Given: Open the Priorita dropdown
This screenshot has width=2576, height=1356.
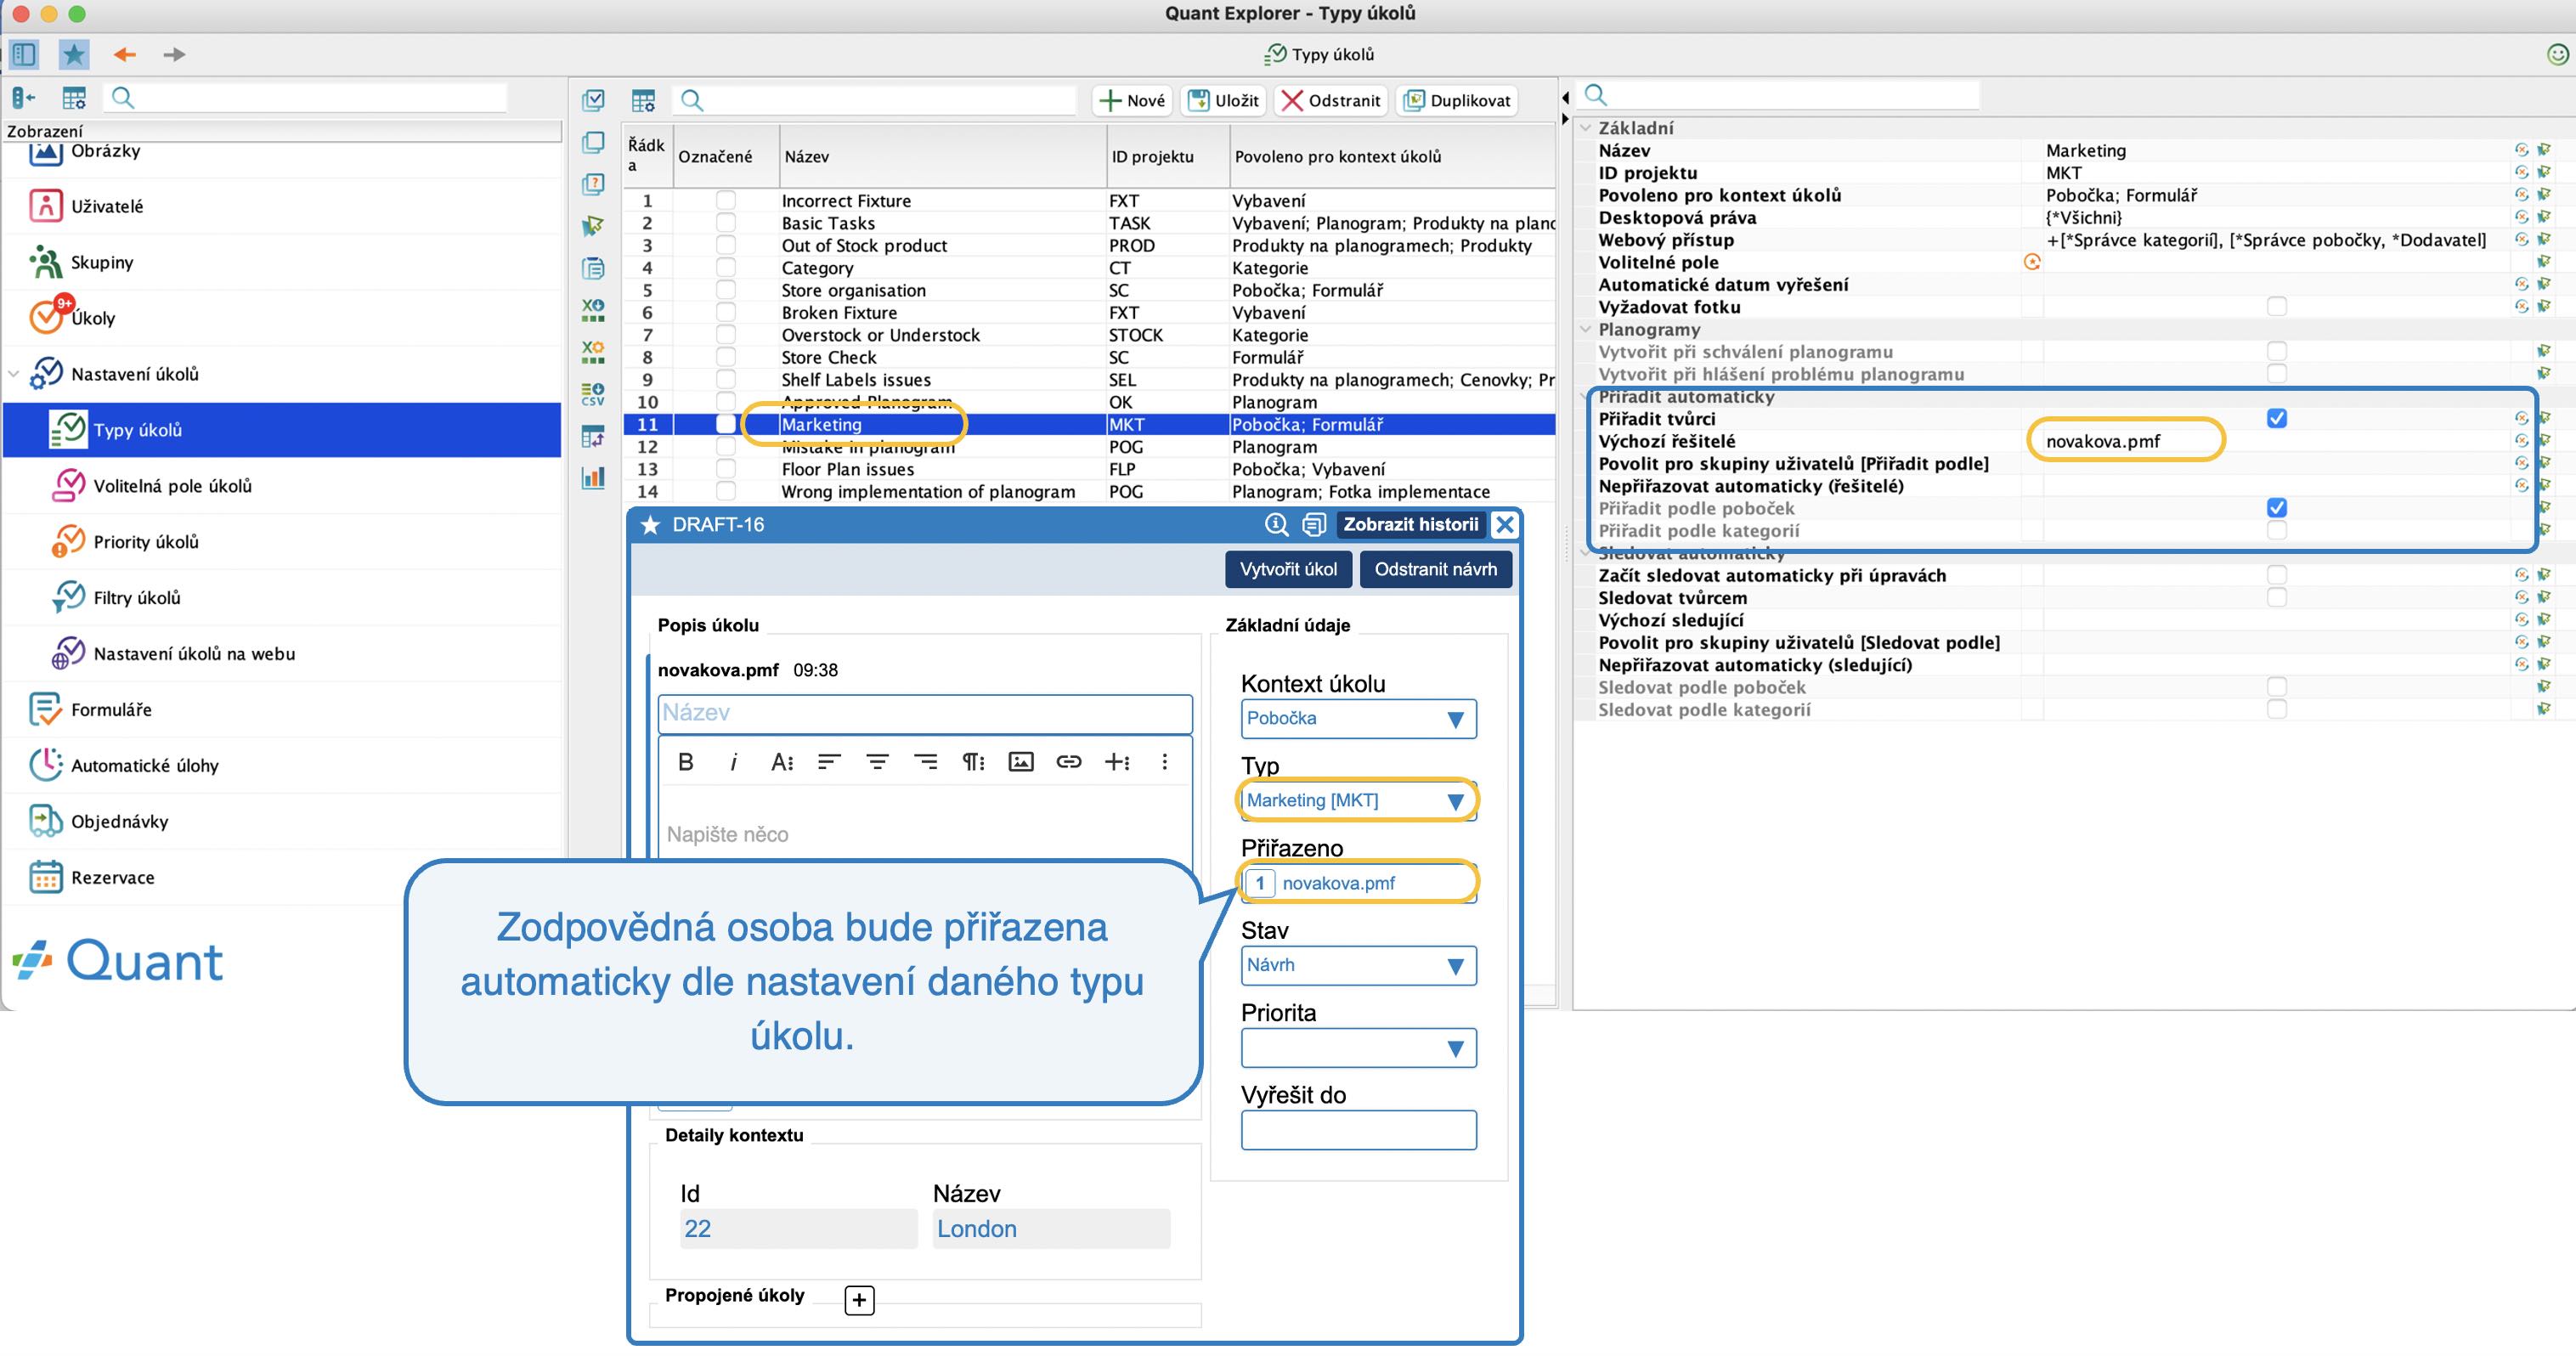Looking at the screenshot, I should pyautogui.click(x=1358, y=1048).
